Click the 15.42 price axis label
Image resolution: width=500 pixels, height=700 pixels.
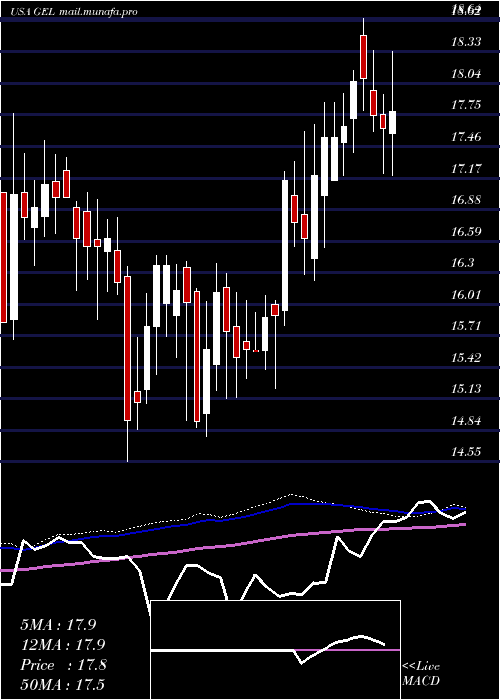coord(466,357)
